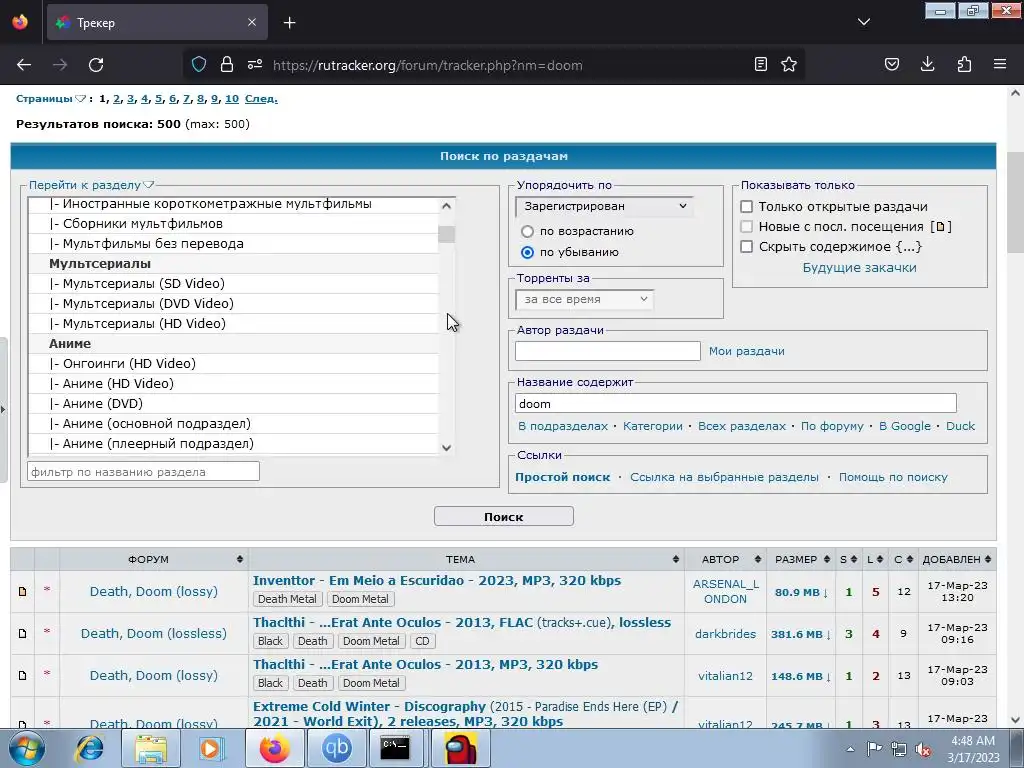Click the Простой поиск link
The image size is (1024, 768).
(562, 477)
